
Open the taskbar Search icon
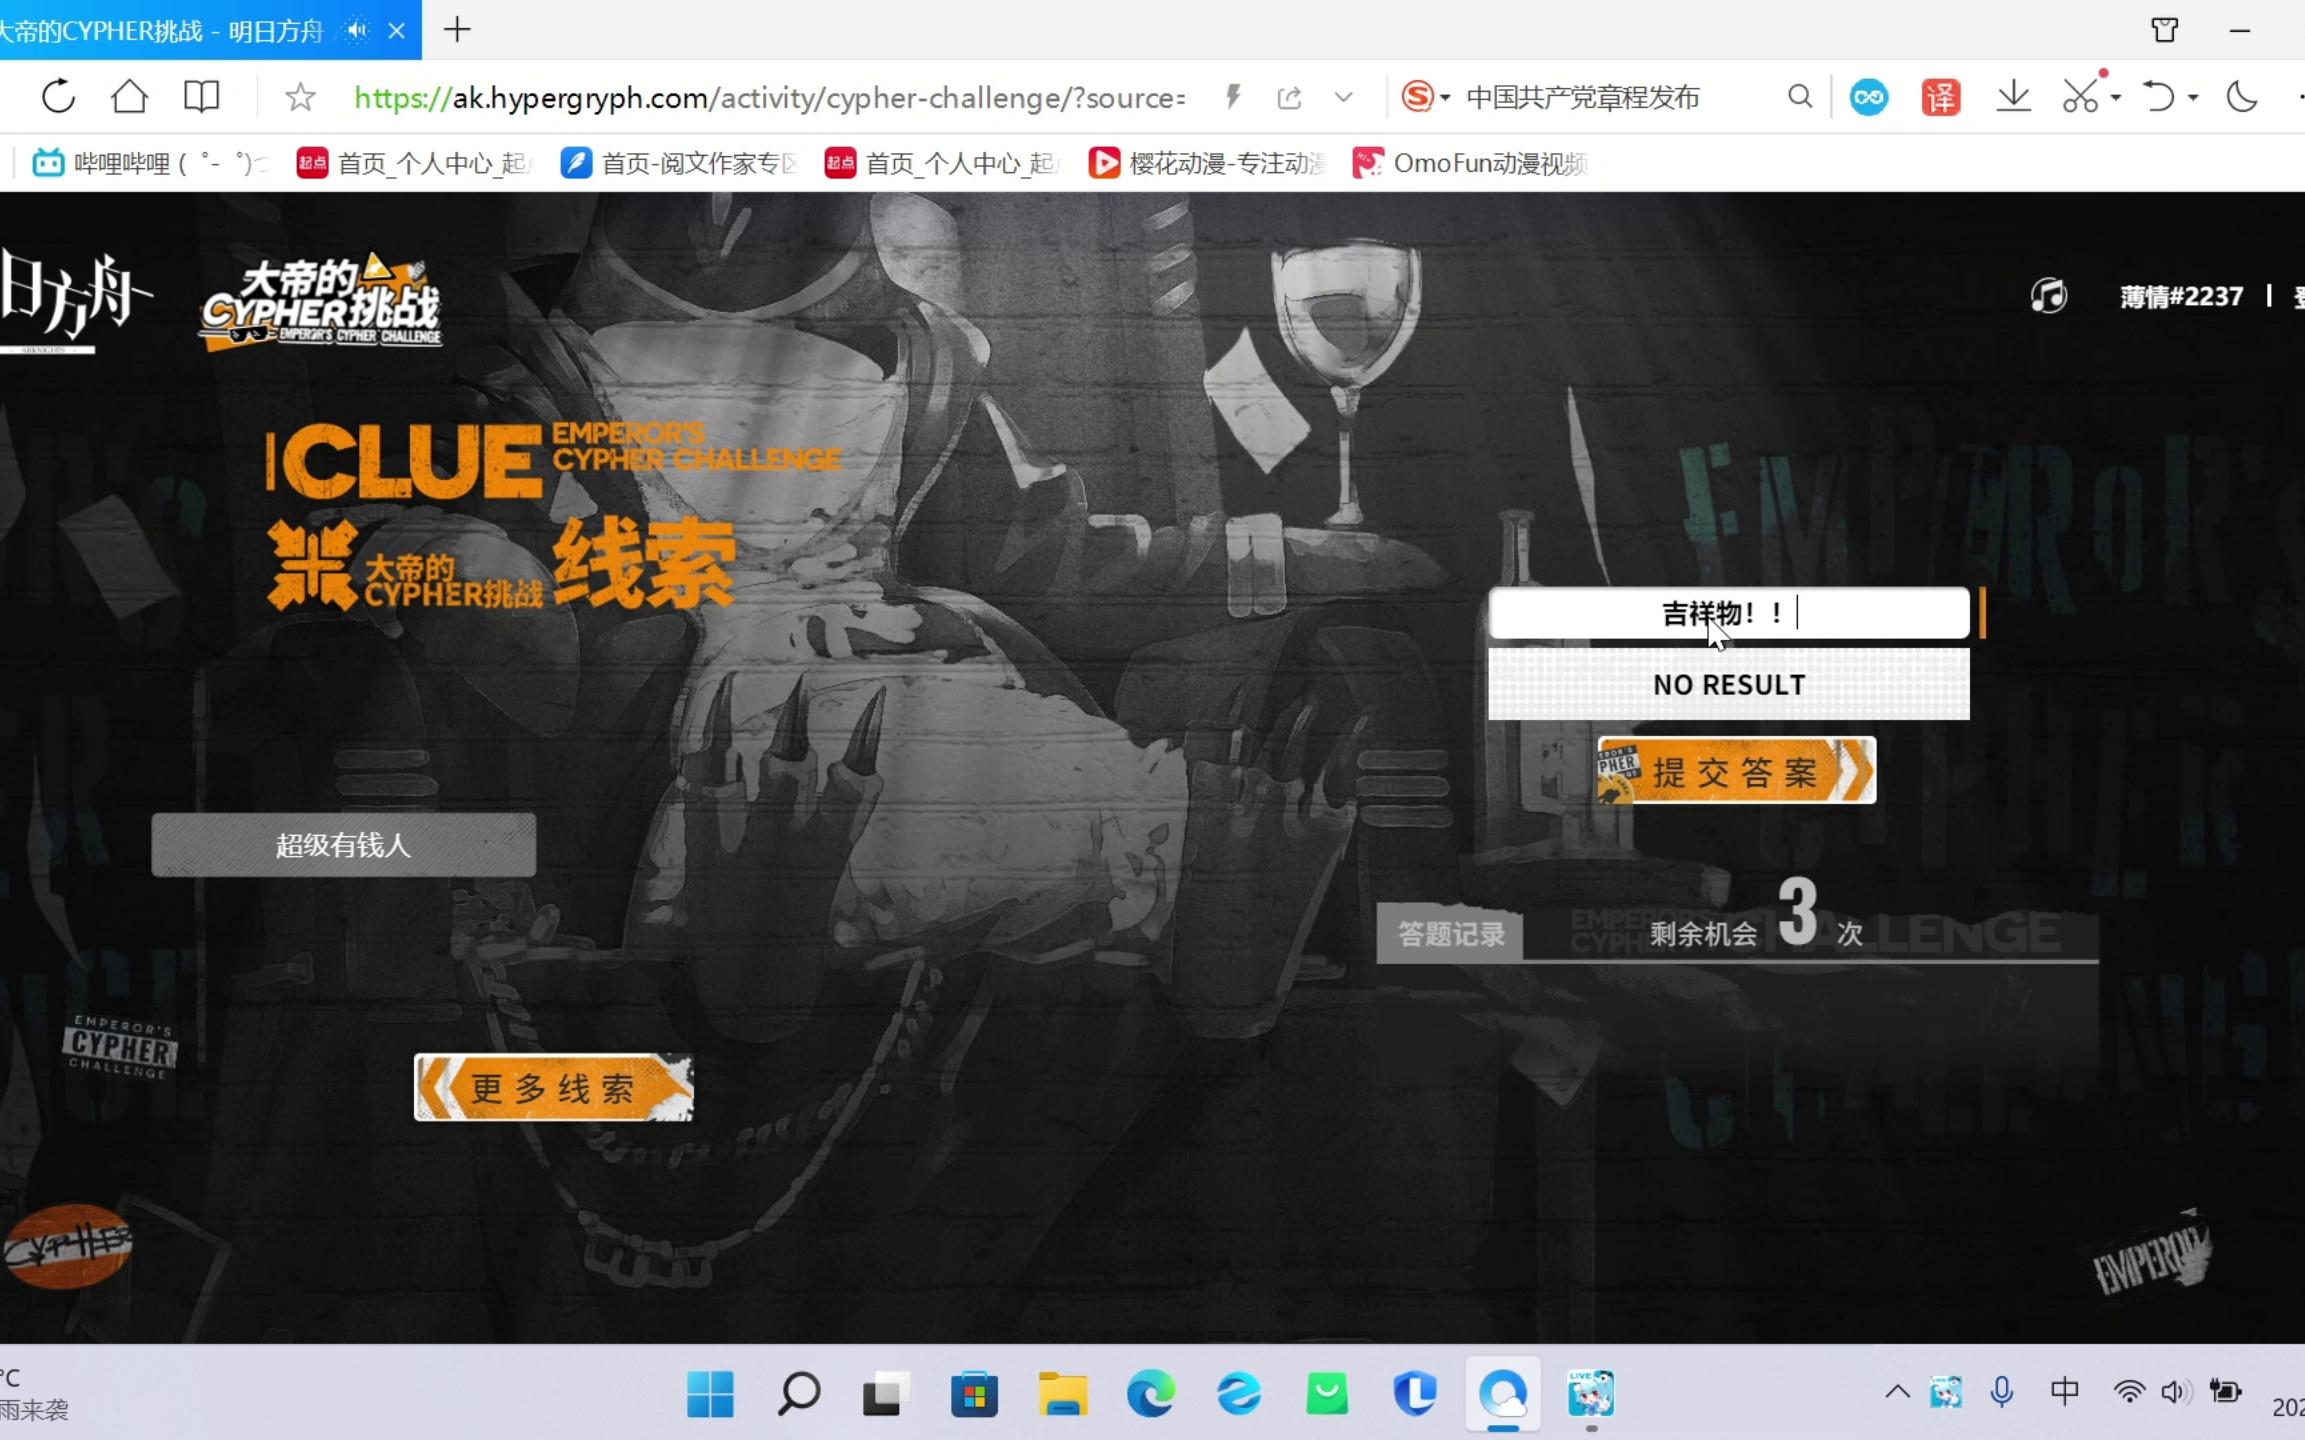click(x=798, y=1394)
